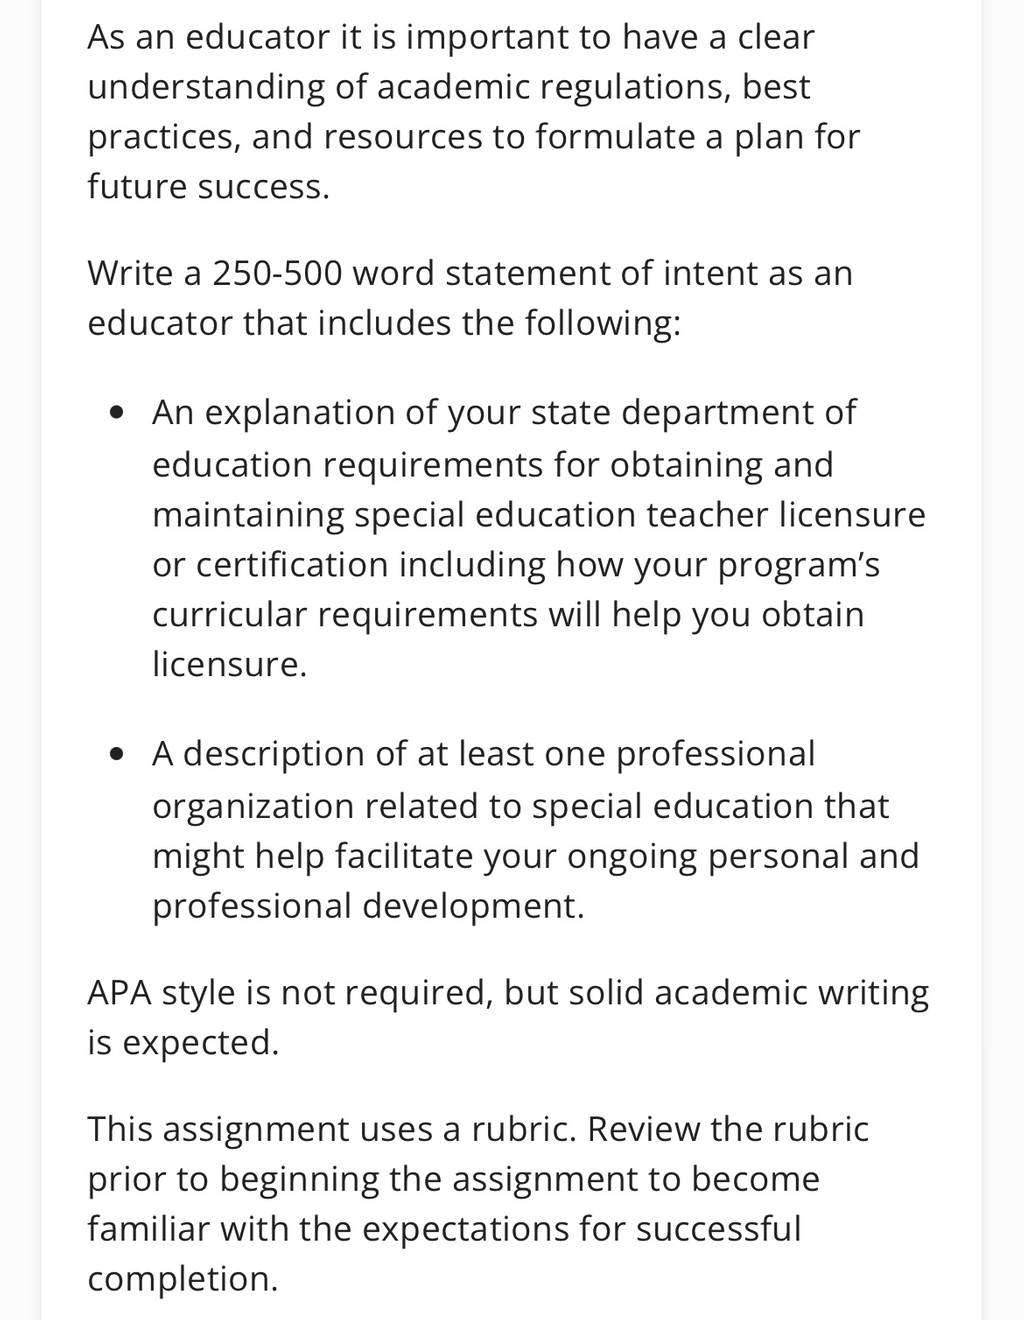The width and height of the screenshot is (1024, 1320).
Task: Click the 'As an educator' opening paragraph
Action: click(473, 112)
